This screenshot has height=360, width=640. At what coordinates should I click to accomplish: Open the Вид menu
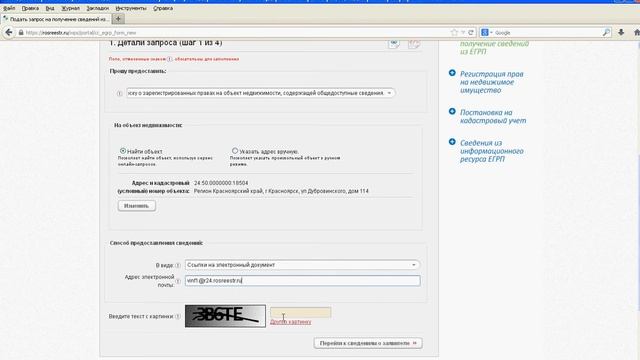click(x=50, y=8)
